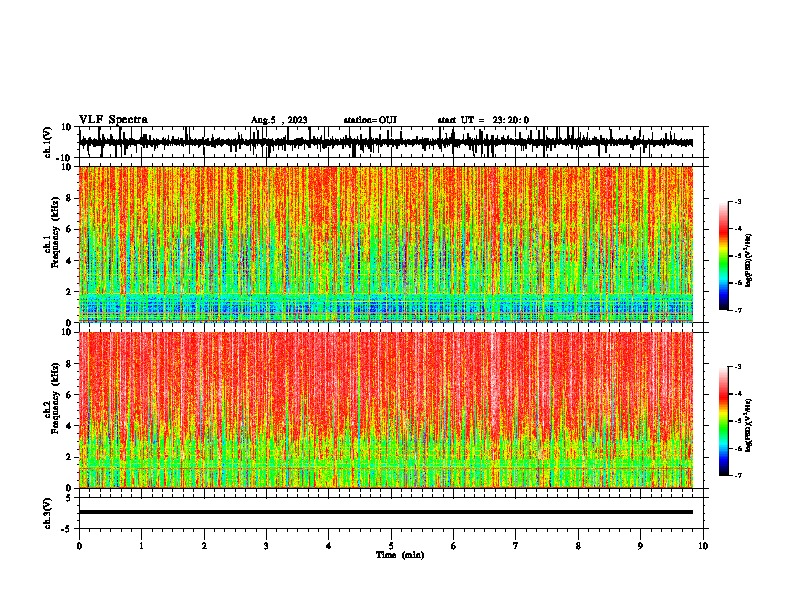
Task: Click the ch.1(V) waveform trace panel
Action: [x=391, y=142]
